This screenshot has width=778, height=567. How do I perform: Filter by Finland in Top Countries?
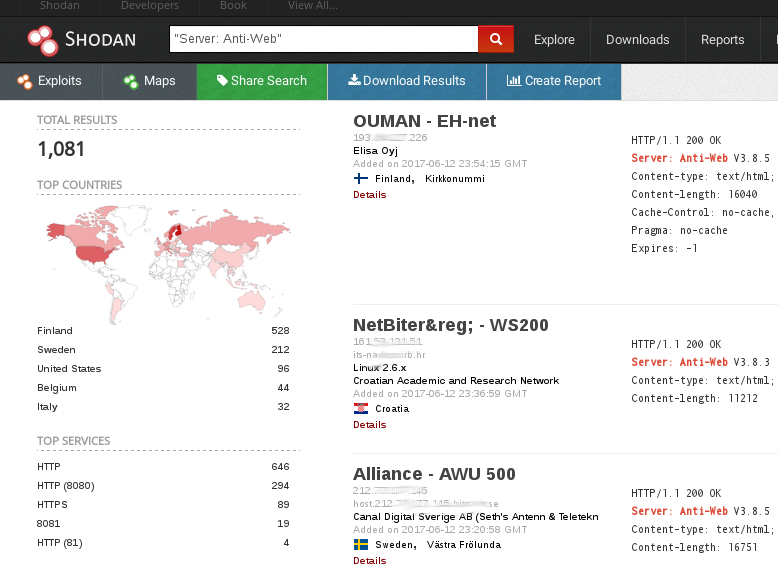coord(55,331)
